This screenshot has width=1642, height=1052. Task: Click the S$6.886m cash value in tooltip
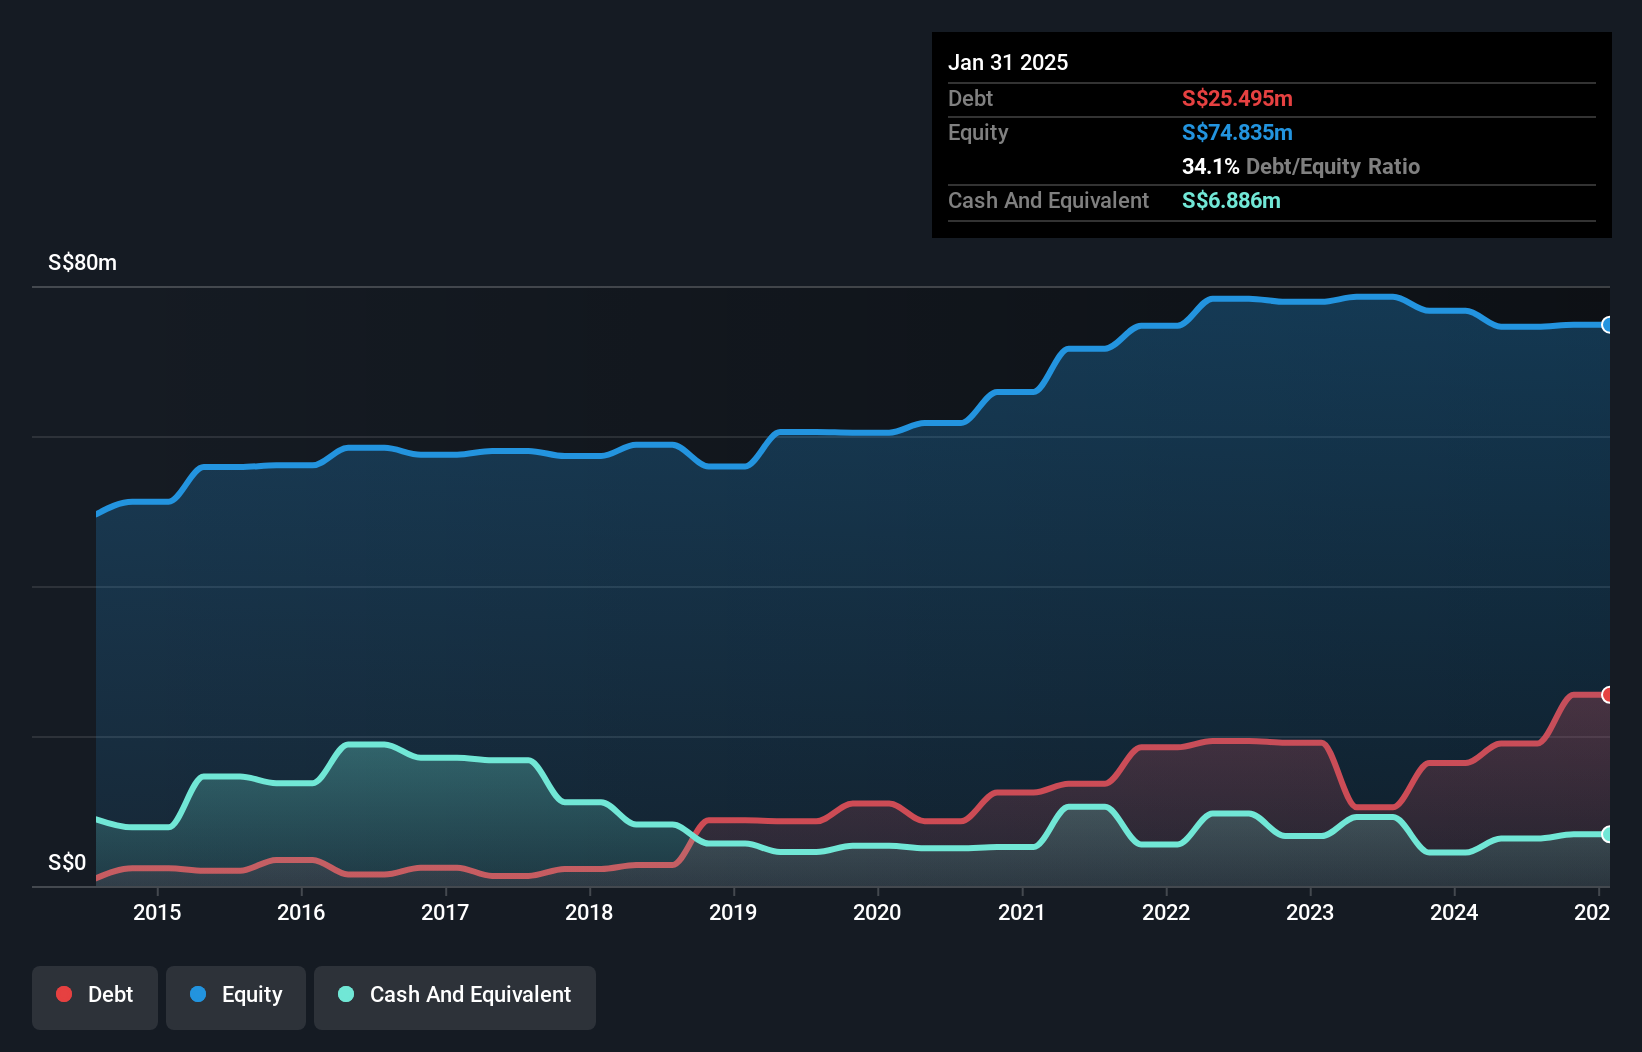pos(1231,200)
